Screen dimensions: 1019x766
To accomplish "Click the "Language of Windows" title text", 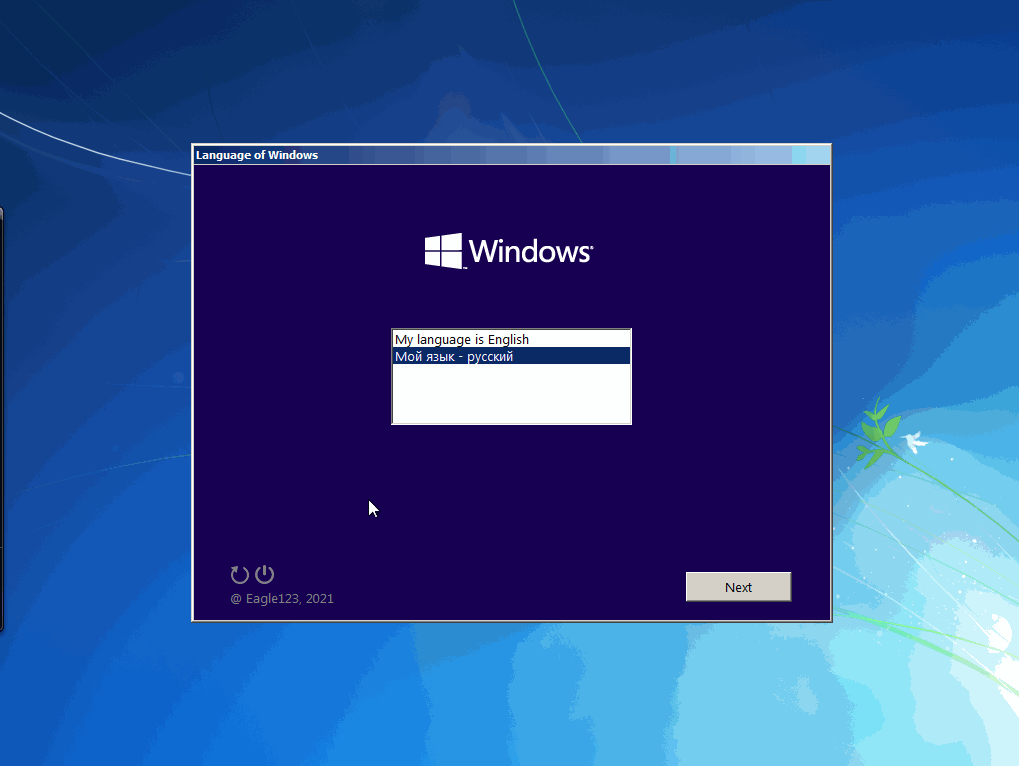I will 257,155.
